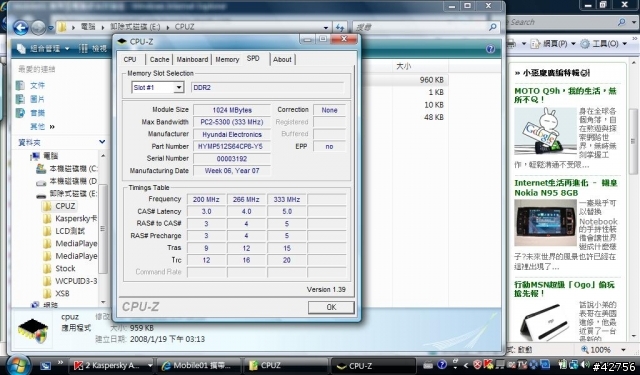Select the SPD tab in CPU-Z
This screenshot has width=640, height=375.
[x=253, y=58]
